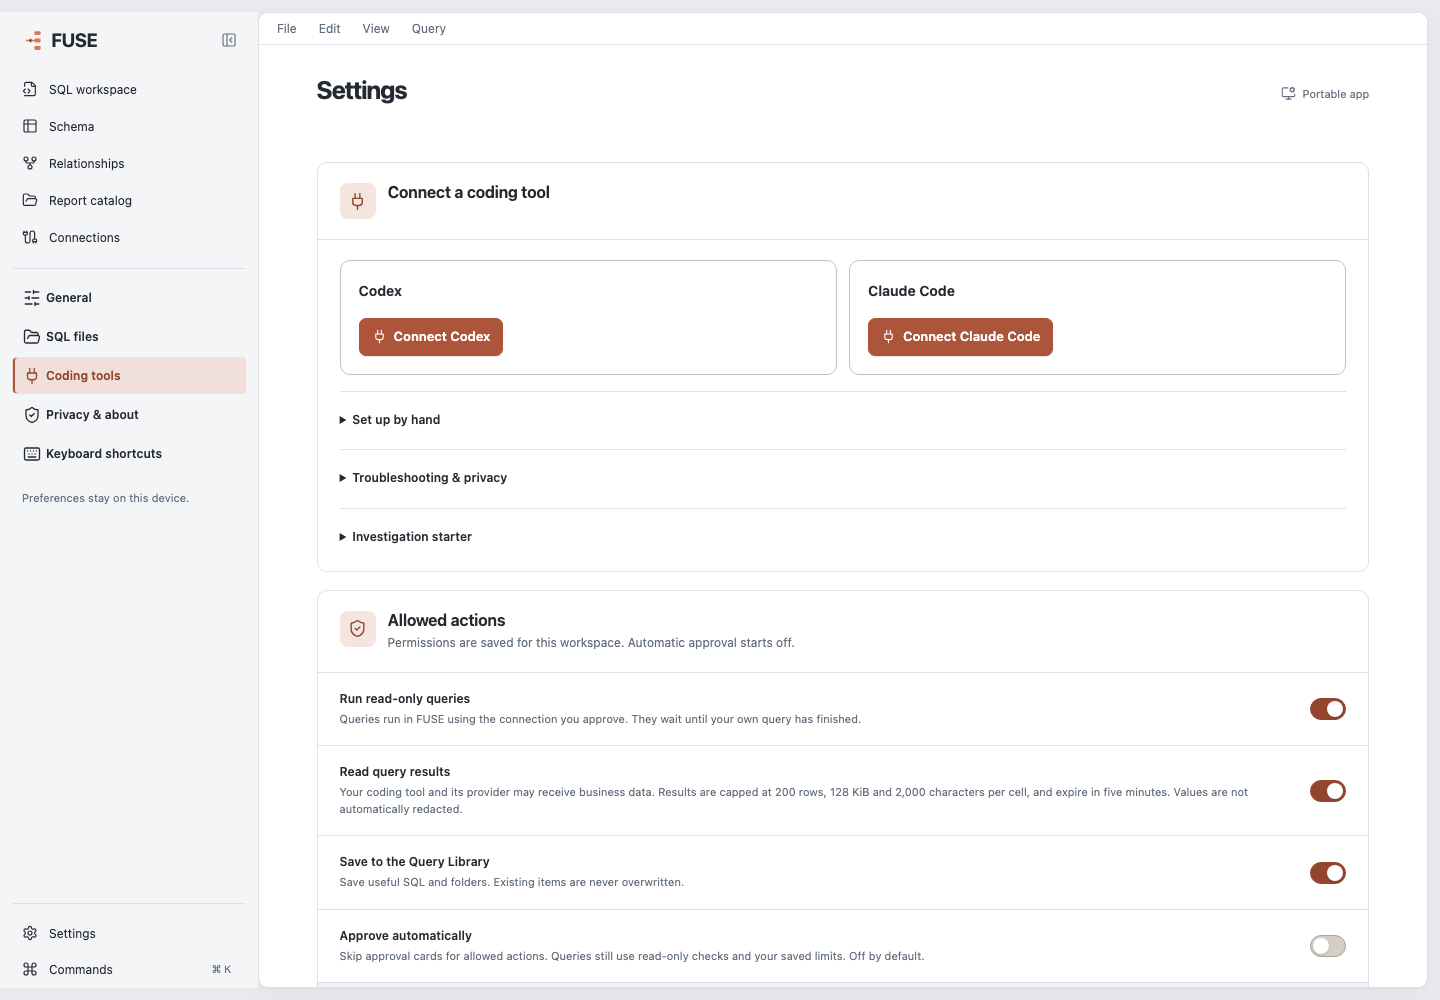Click the Portable app monitor icon

coord(1289,94)
